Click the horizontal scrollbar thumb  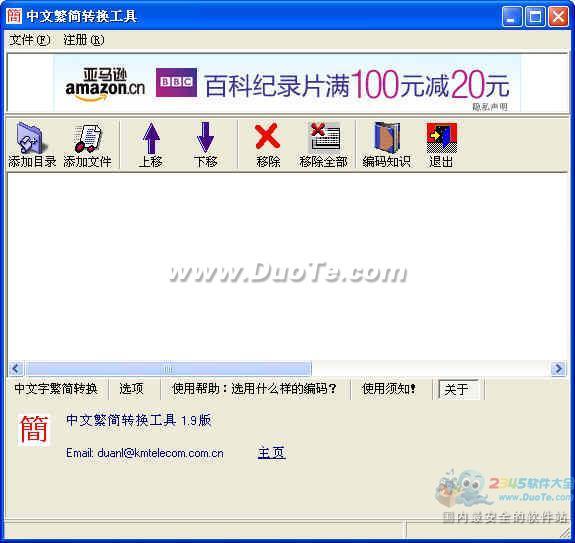tap(169, 368)
